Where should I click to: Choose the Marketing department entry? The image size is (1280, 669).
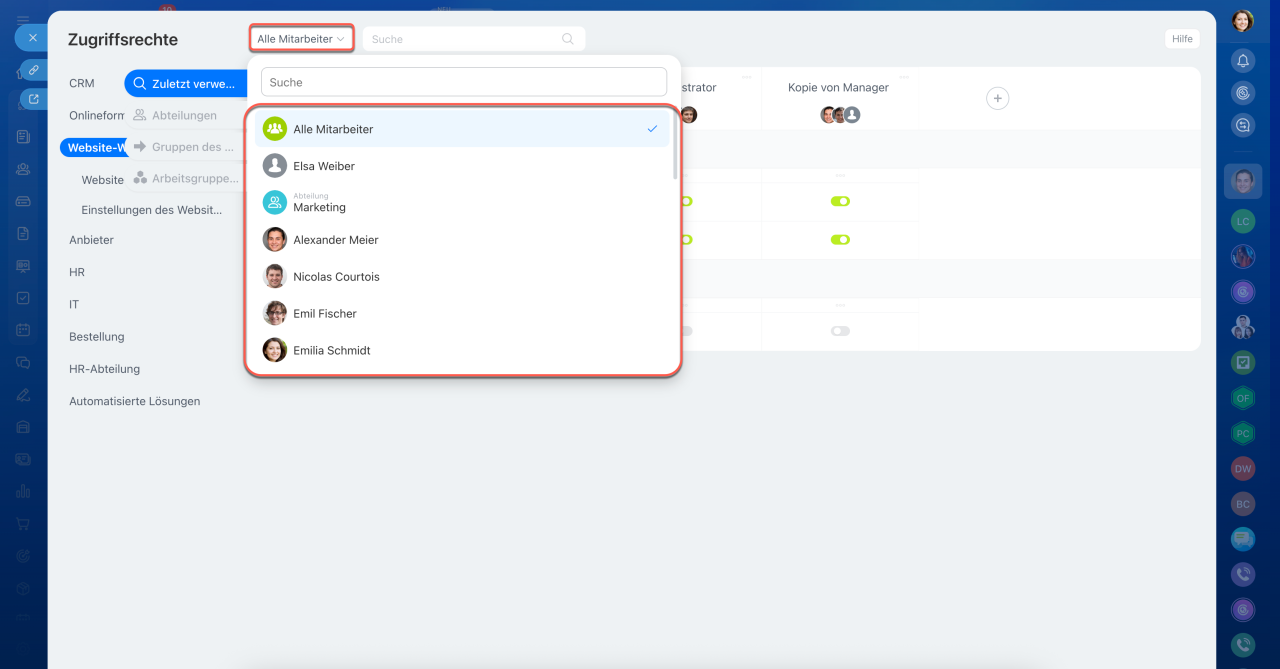pos(462,203)
